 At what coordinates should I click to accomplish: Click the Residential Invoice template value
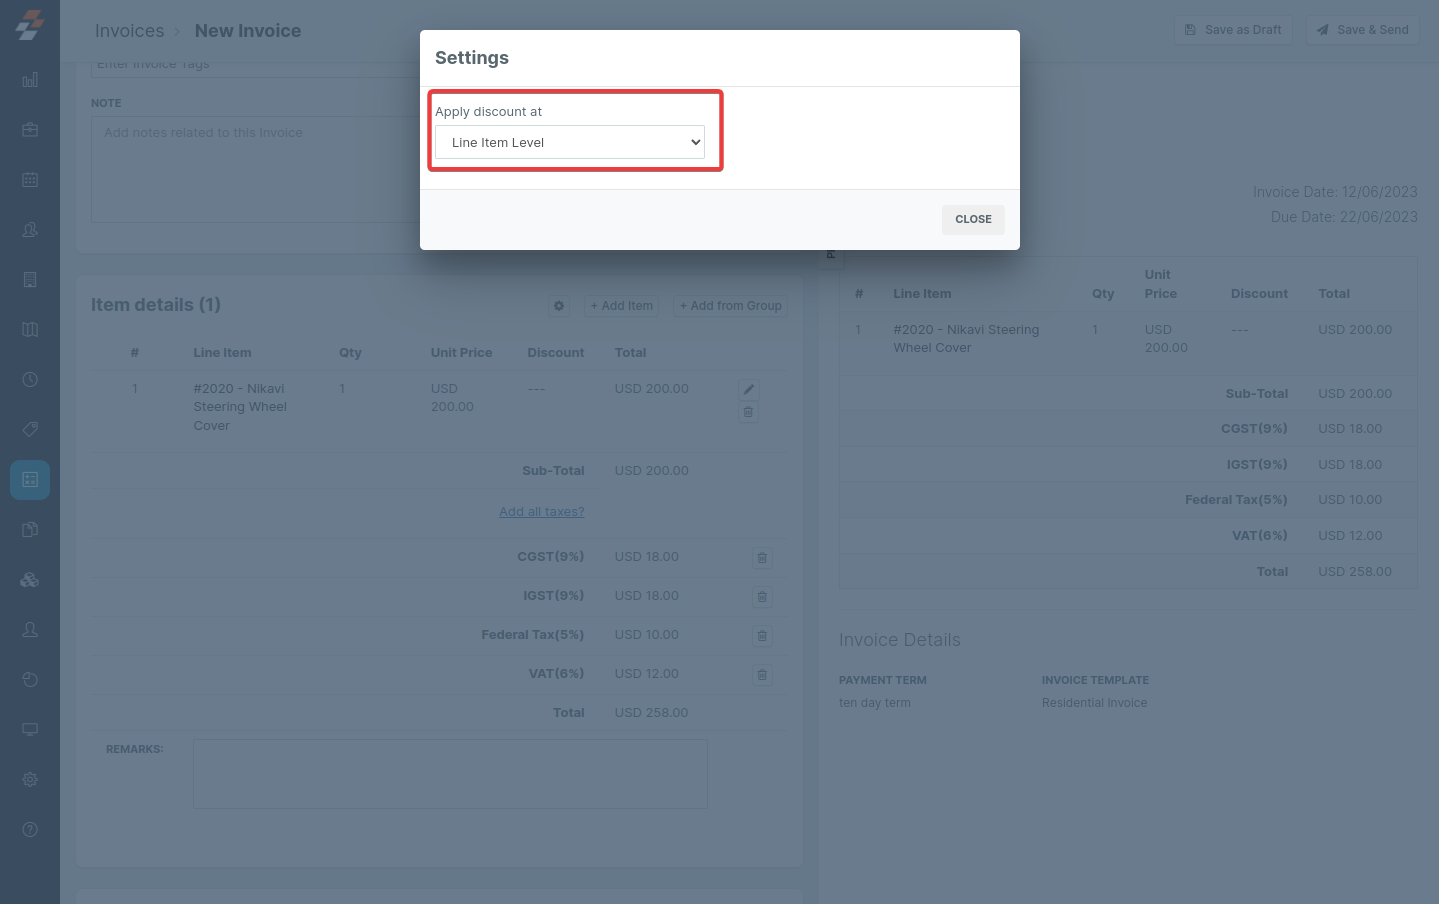coord(1095,703)
